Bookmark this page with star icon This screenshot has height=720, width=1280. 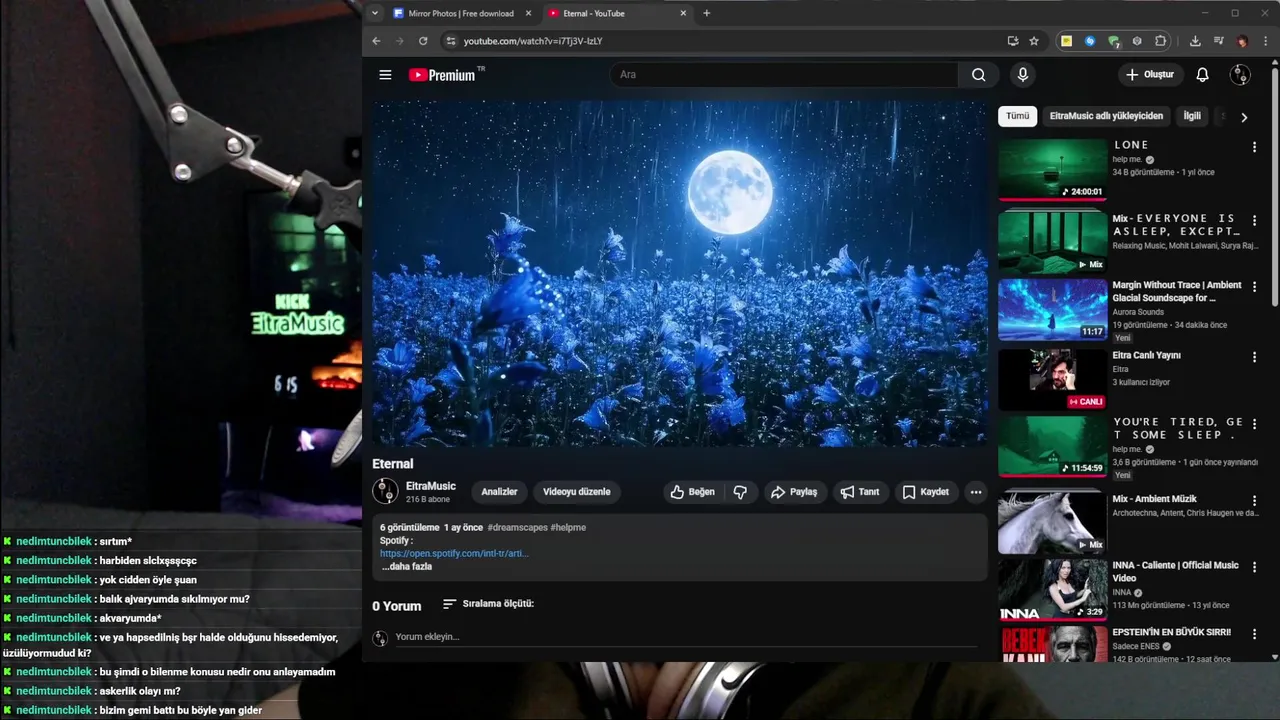coord(1034,41)
